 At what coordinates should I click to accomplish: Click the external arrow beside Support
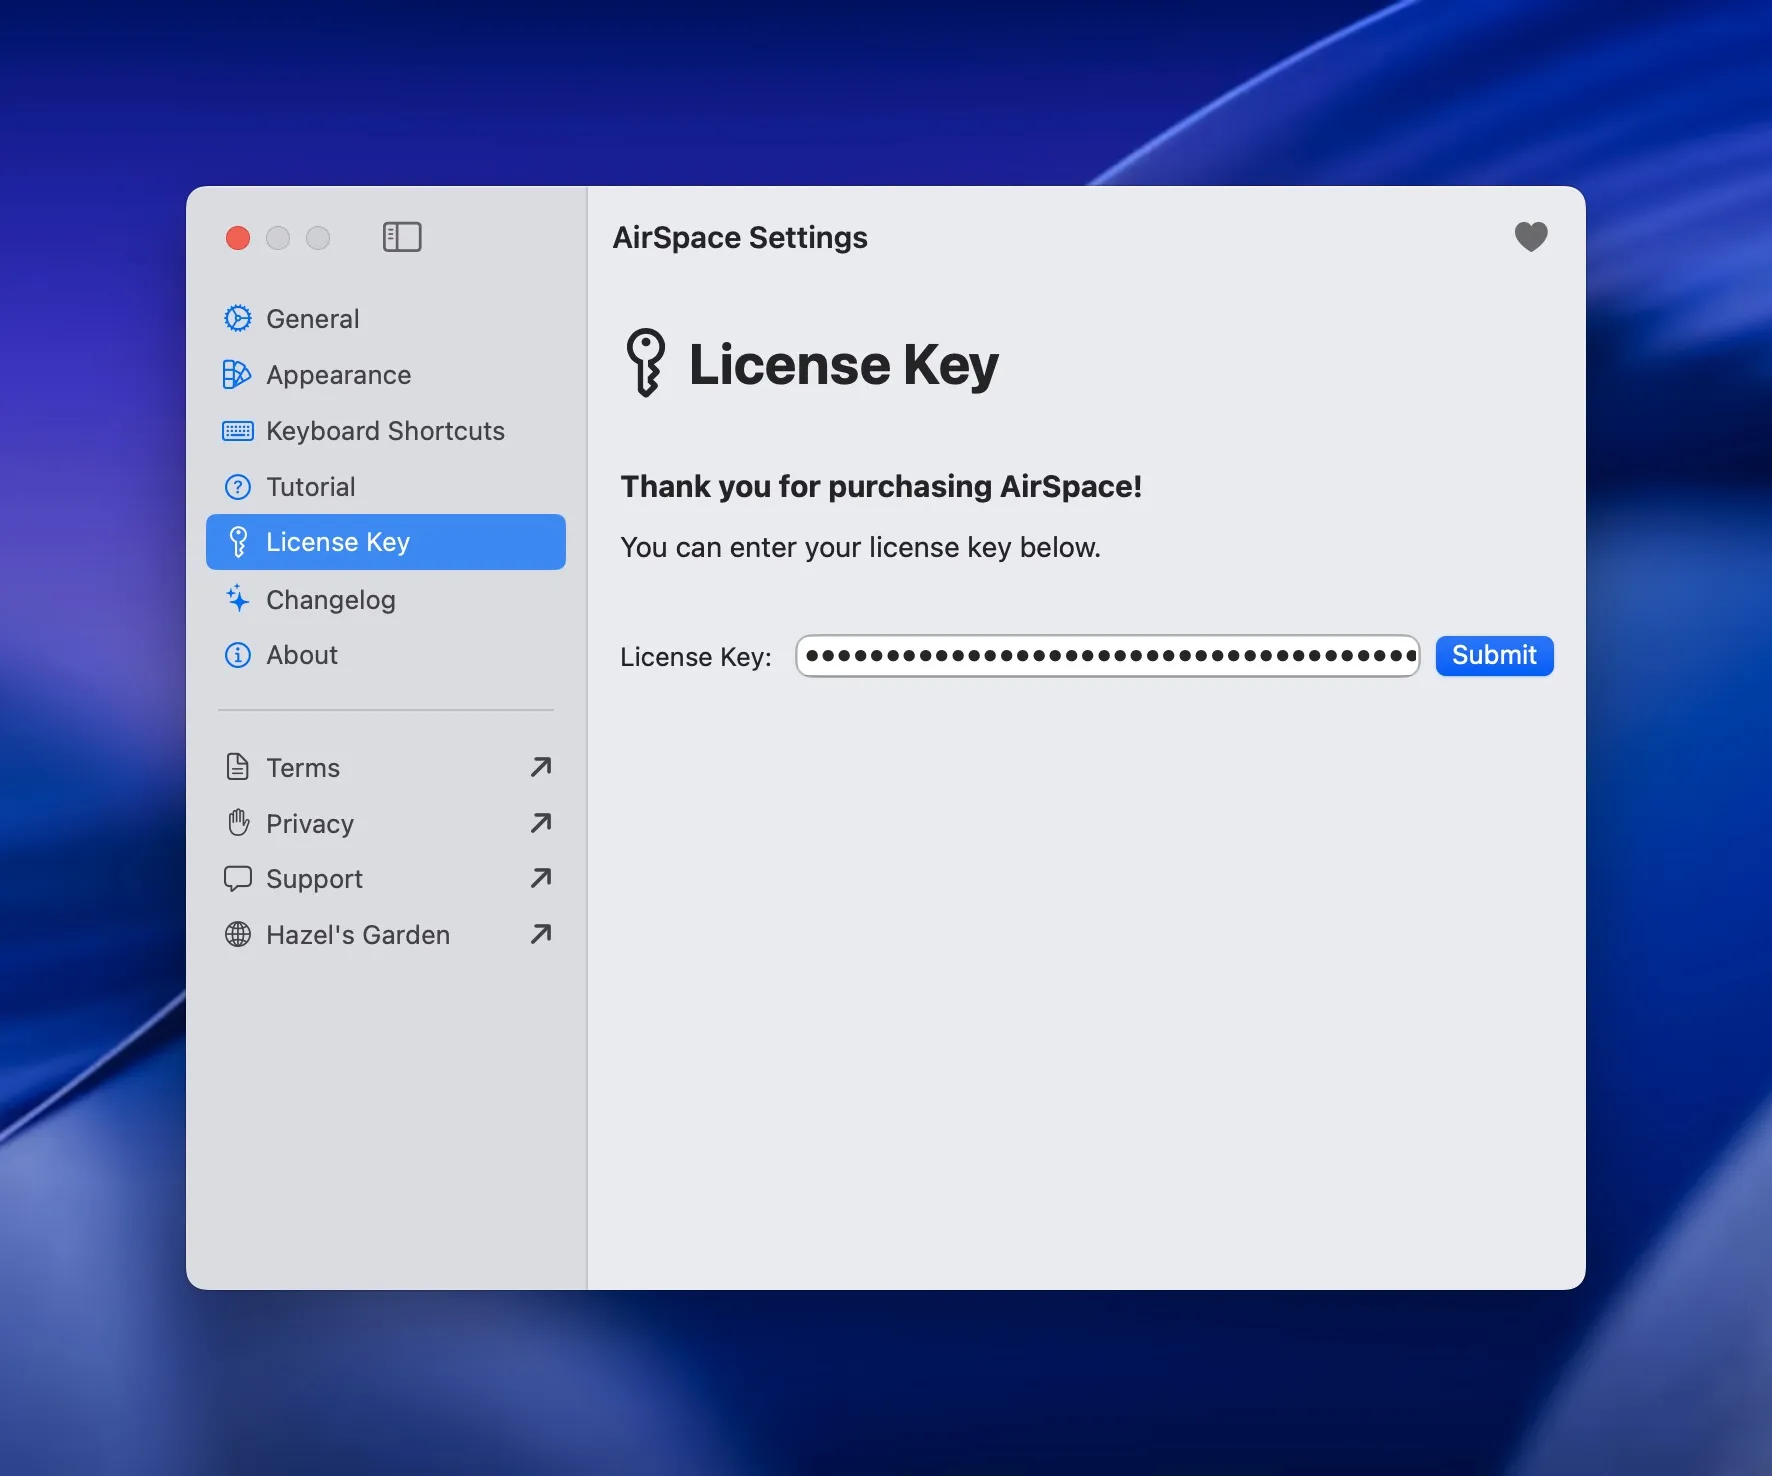[x=541, y=878]
